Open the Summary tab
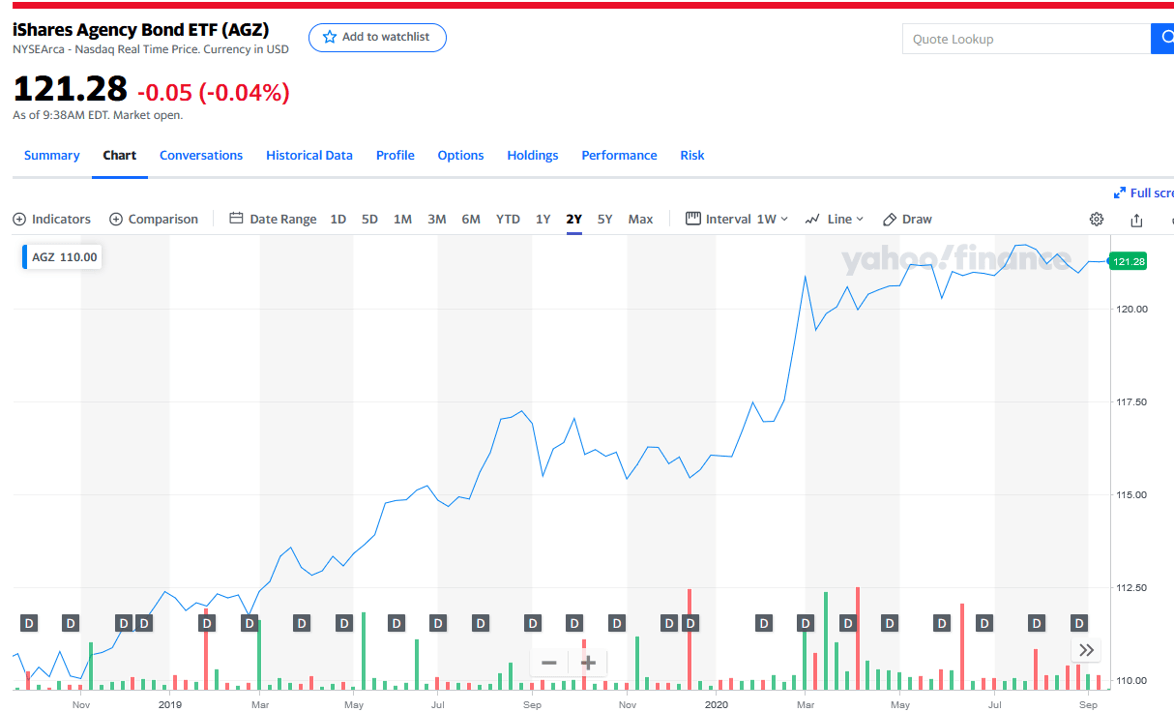 [x=52, y=155]
